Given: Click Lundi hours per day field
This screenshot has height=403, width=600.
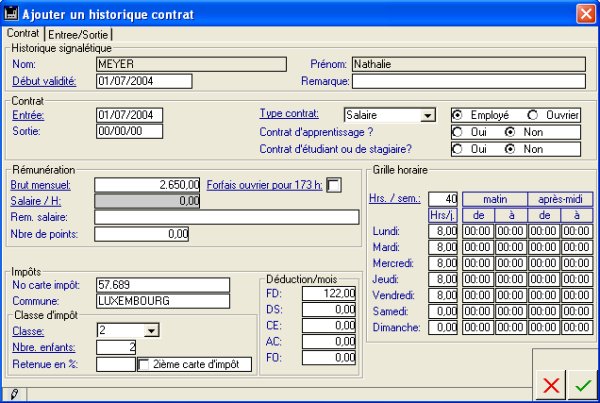Looking at the screenshot, I should coord(443,231).
